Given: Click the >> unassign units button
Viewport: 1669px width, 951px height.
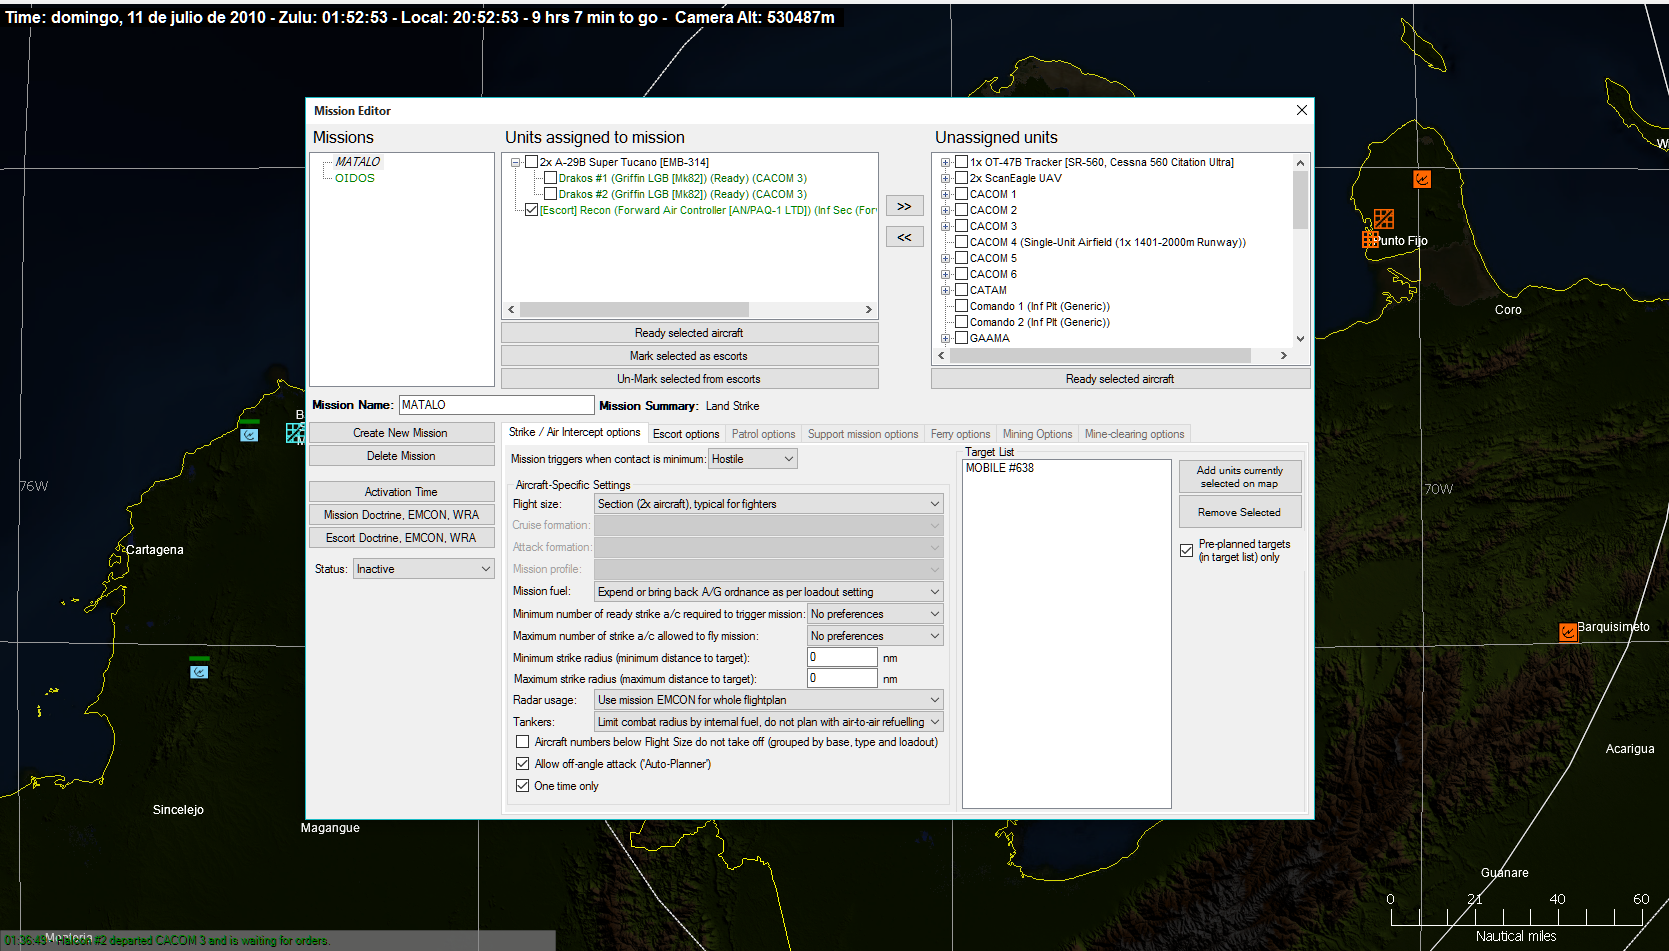Looking at the screenshot, I should pos(904,206).
